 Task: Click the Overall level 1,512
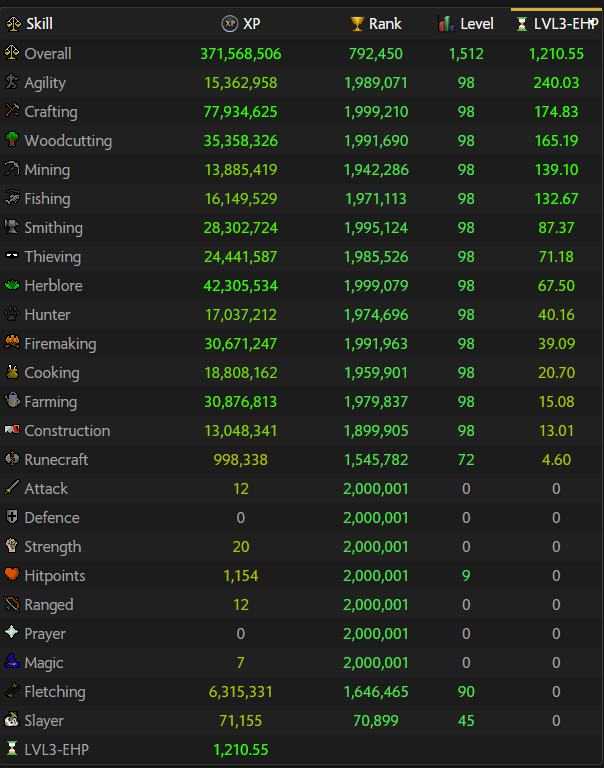pyautogui.click(x=466, y=53)
